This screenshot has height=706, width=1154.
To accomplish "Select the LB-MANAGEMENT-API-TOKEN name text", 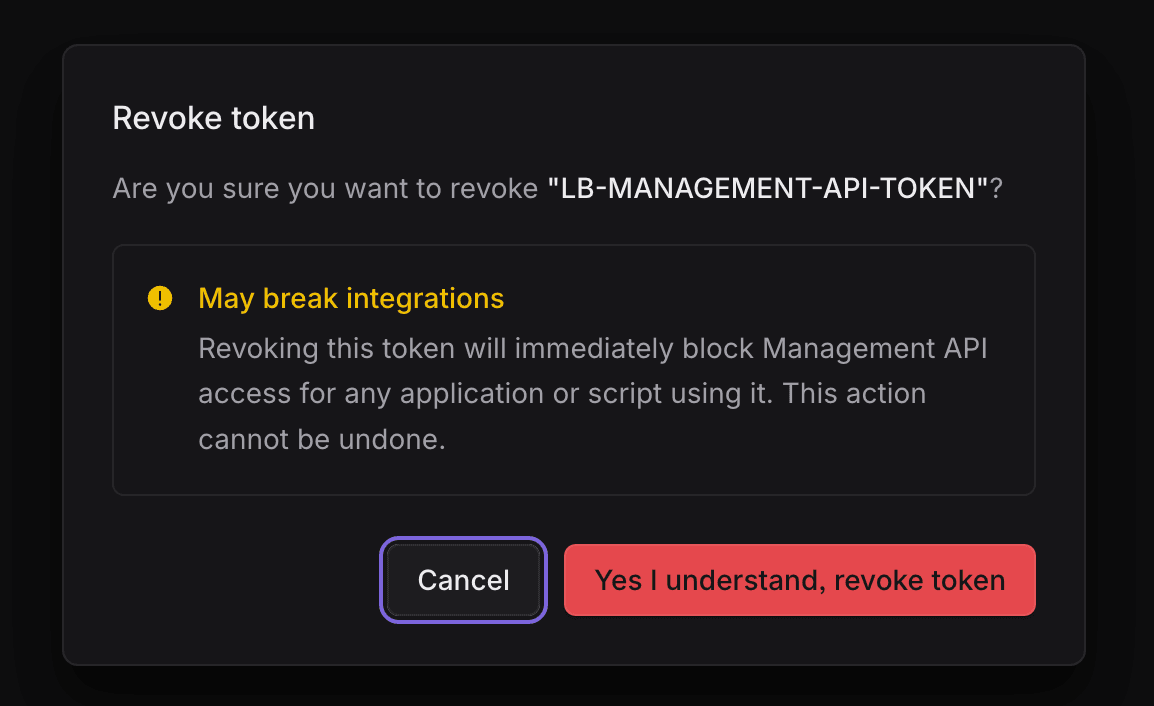I will click(x=768, y=187).
